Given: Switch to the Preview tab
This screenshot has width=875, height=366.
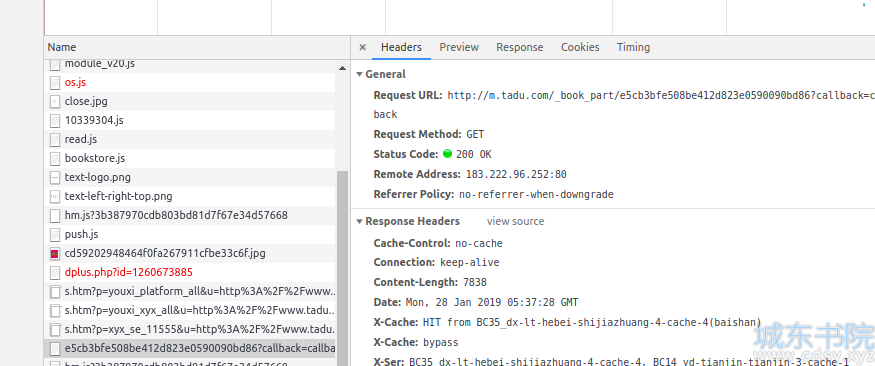Looking at the screenshot, I should pos(459,47).
